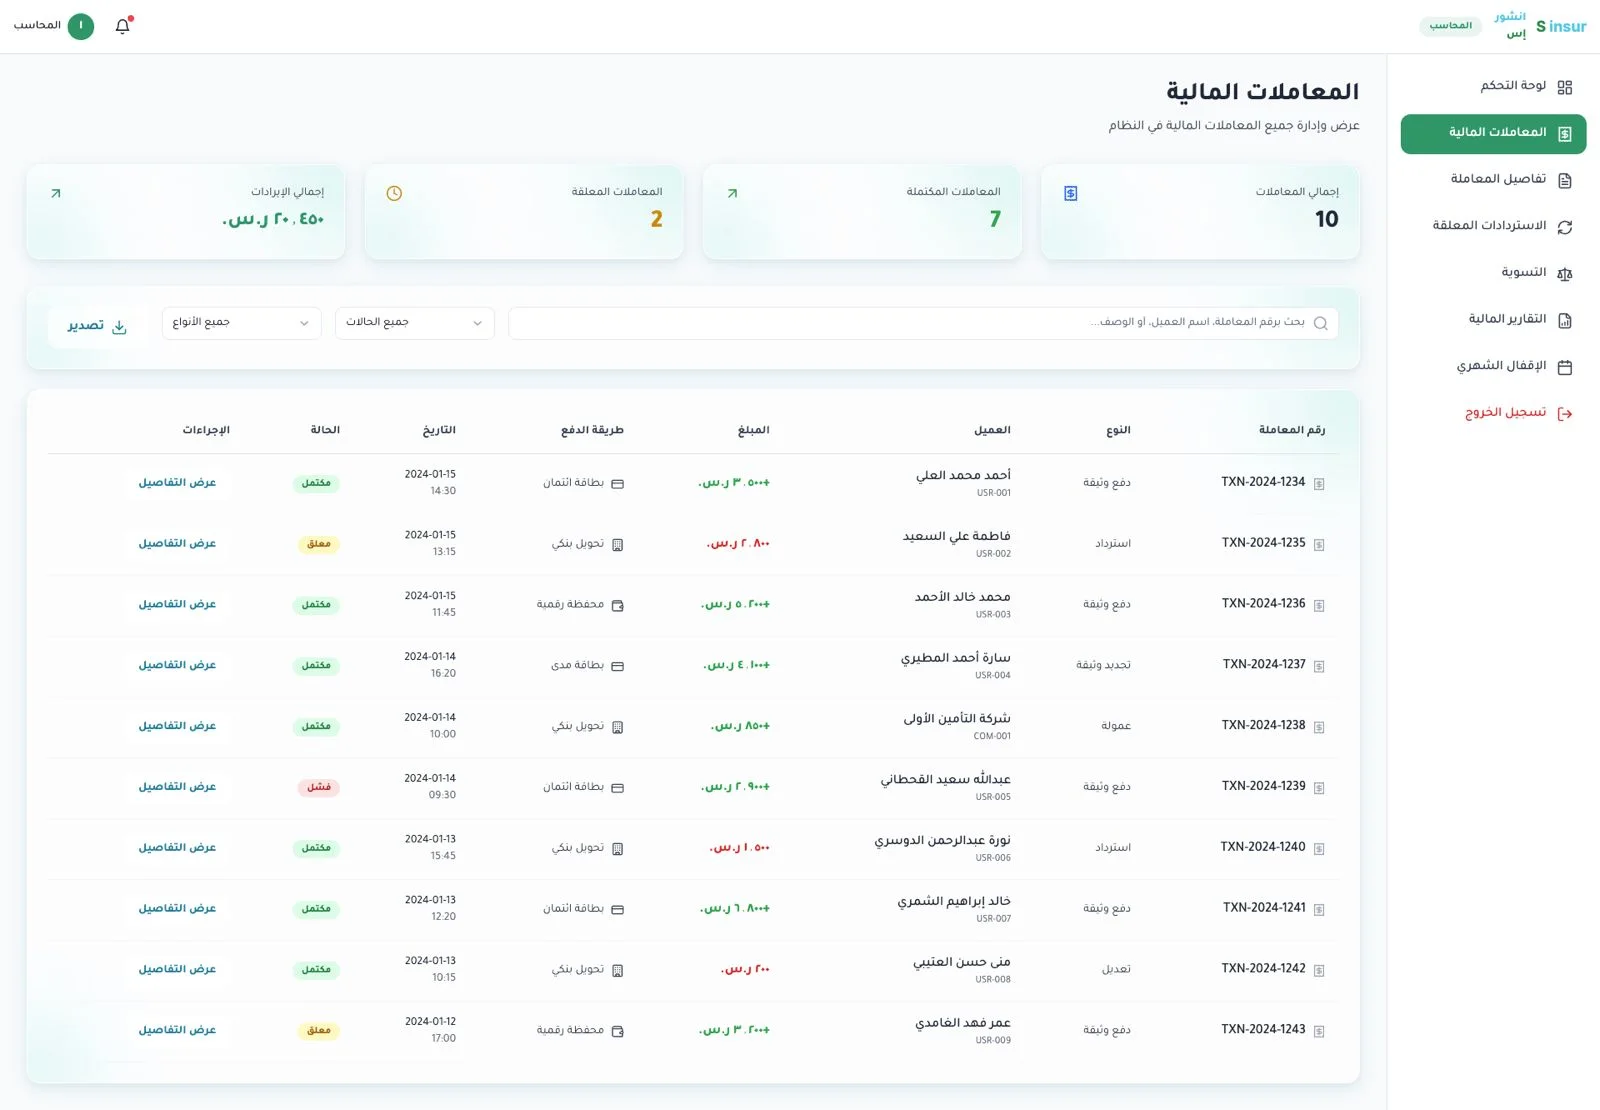
Task: Click the completed status badge for TXN-2024-1241
Action: pos(316,909)
